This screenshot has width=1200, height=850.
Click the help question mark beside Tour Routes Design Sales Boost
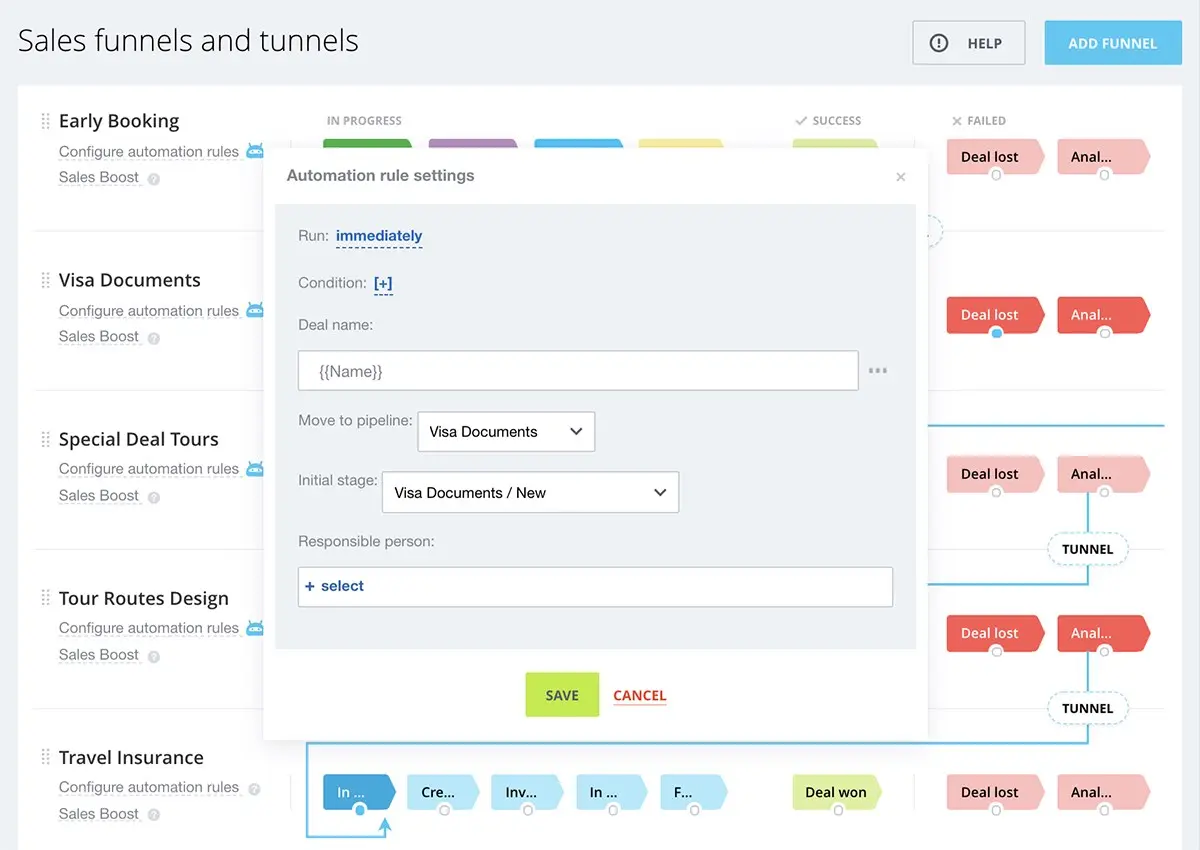click(x=154, y=656)
